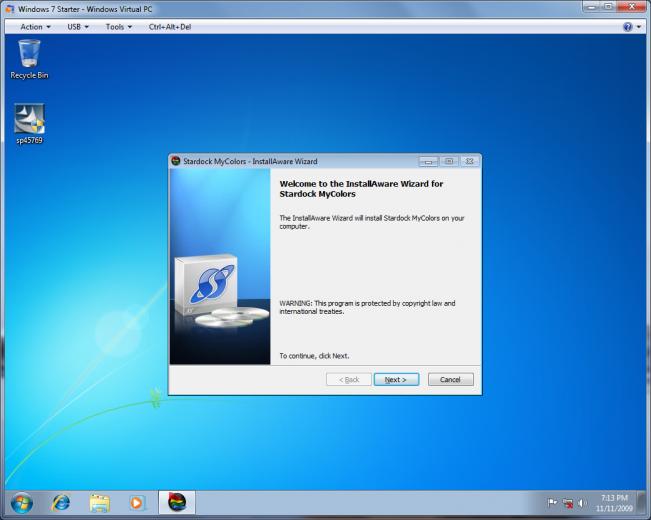Click the "To continue, click Next." text
Viewport: 651px width, 520px height.
tap(314, 356)
